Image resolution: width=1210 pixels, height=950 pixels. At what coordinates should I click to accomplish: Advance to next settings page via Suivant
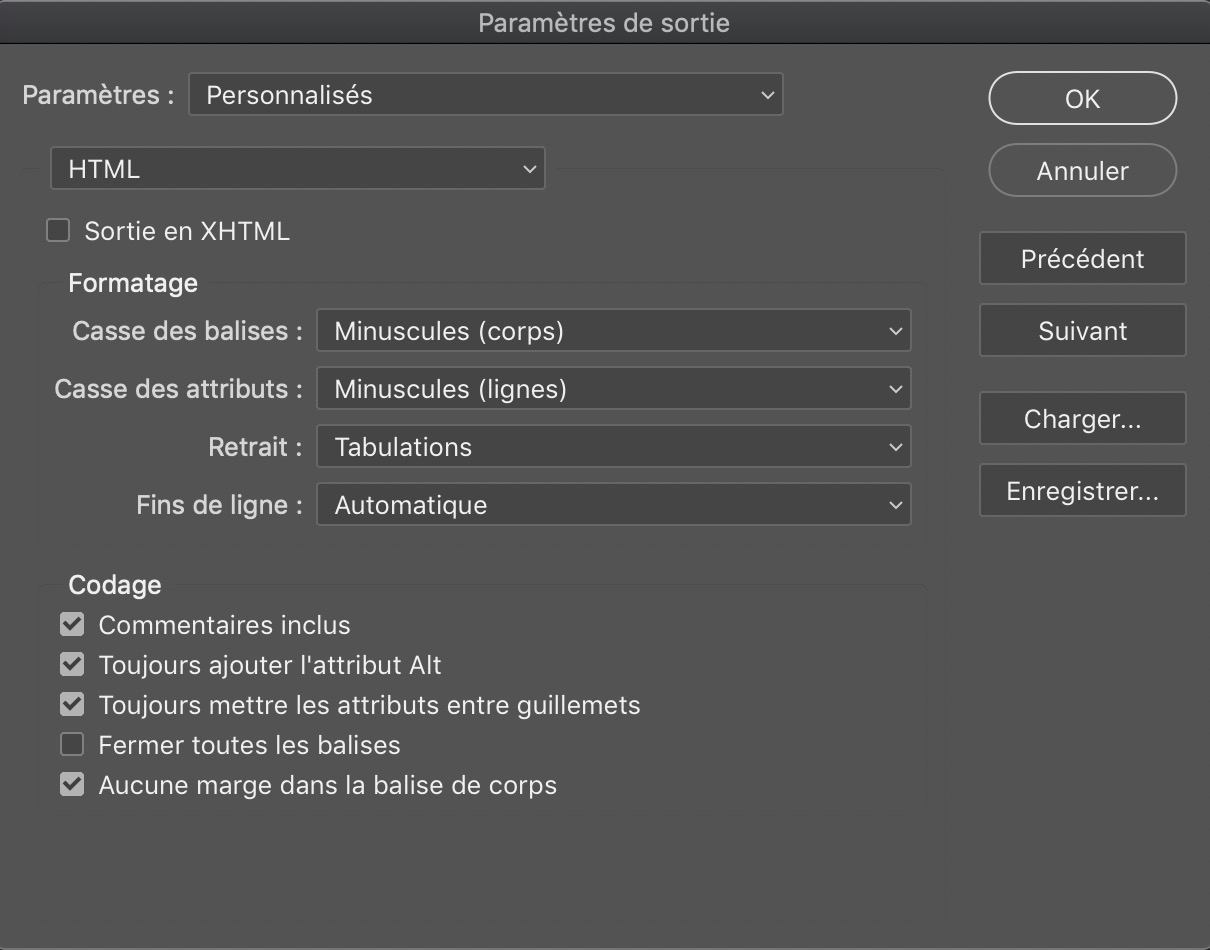coord(1082,330)
